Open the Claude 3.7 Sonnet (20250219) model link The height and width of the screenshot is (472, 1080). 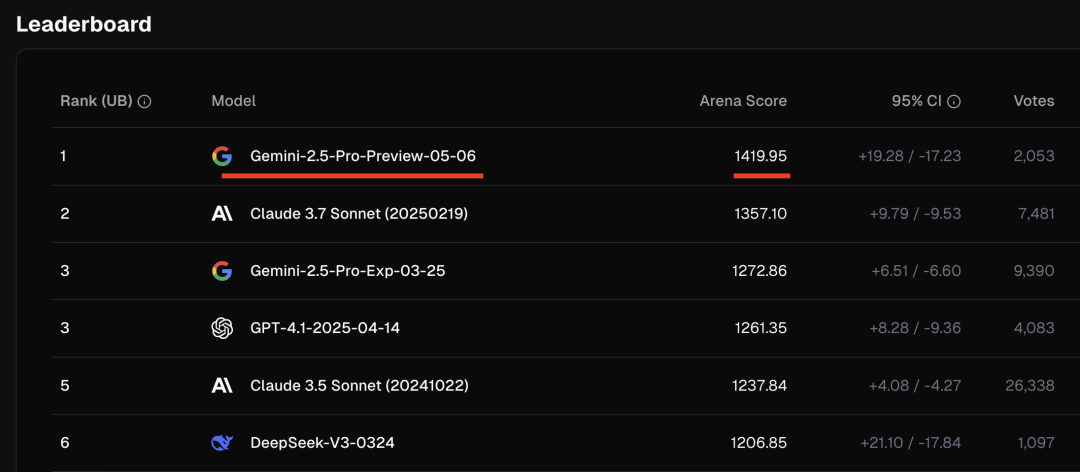point(359,214)
